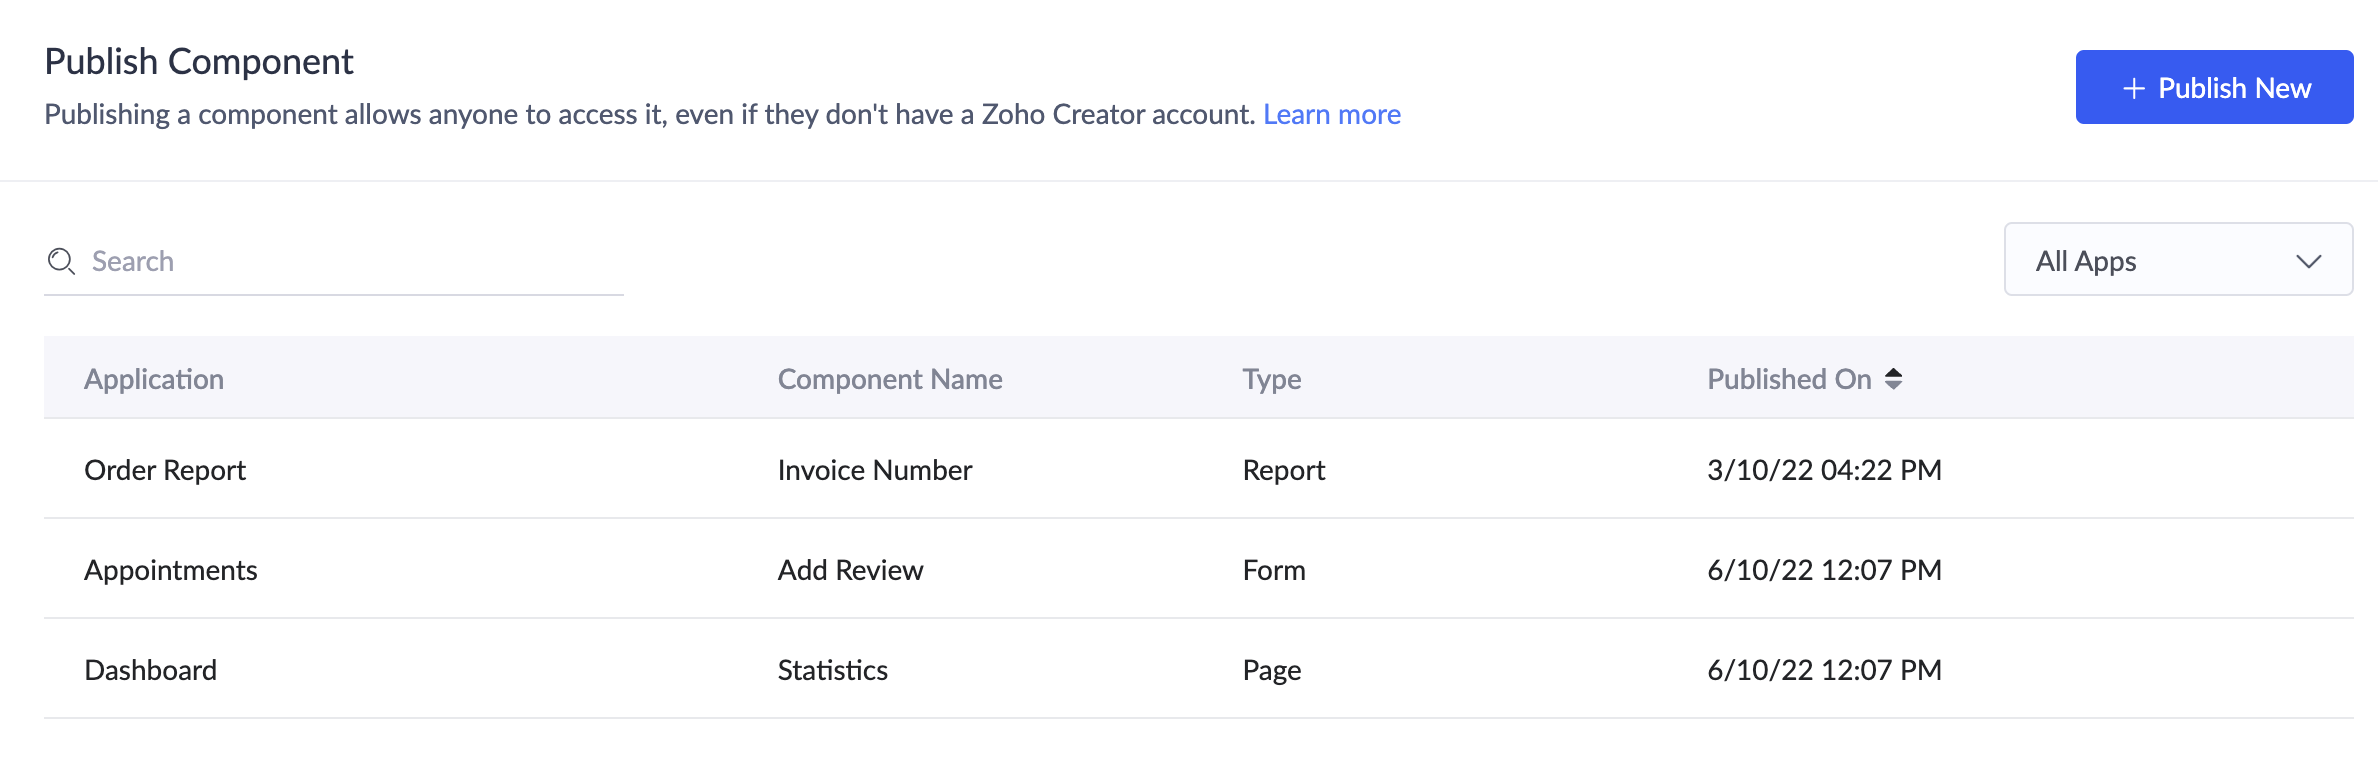Select the Dashboard application row

(150, 670)
